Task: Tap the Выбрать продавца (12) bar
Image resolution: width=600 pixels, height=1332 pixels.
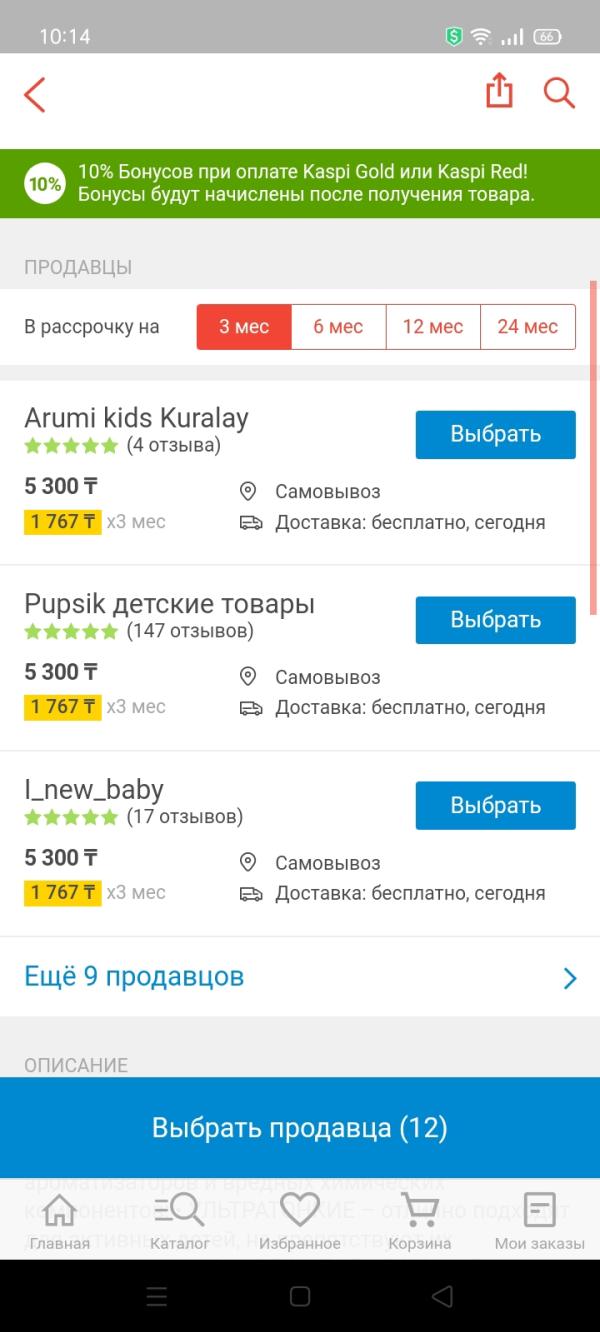Action: pos(300,1128)
